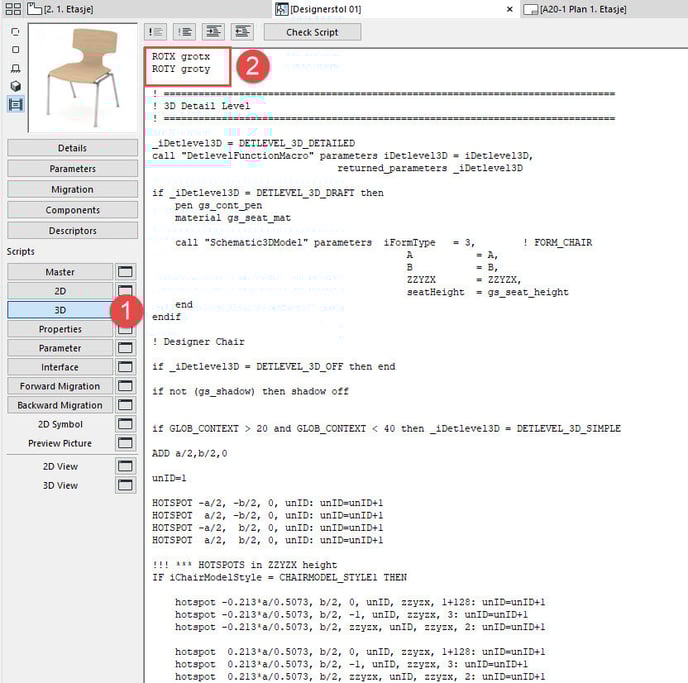Click the layout icon of A20-1 Plan tab
The image size is (688, 683).
530,9
